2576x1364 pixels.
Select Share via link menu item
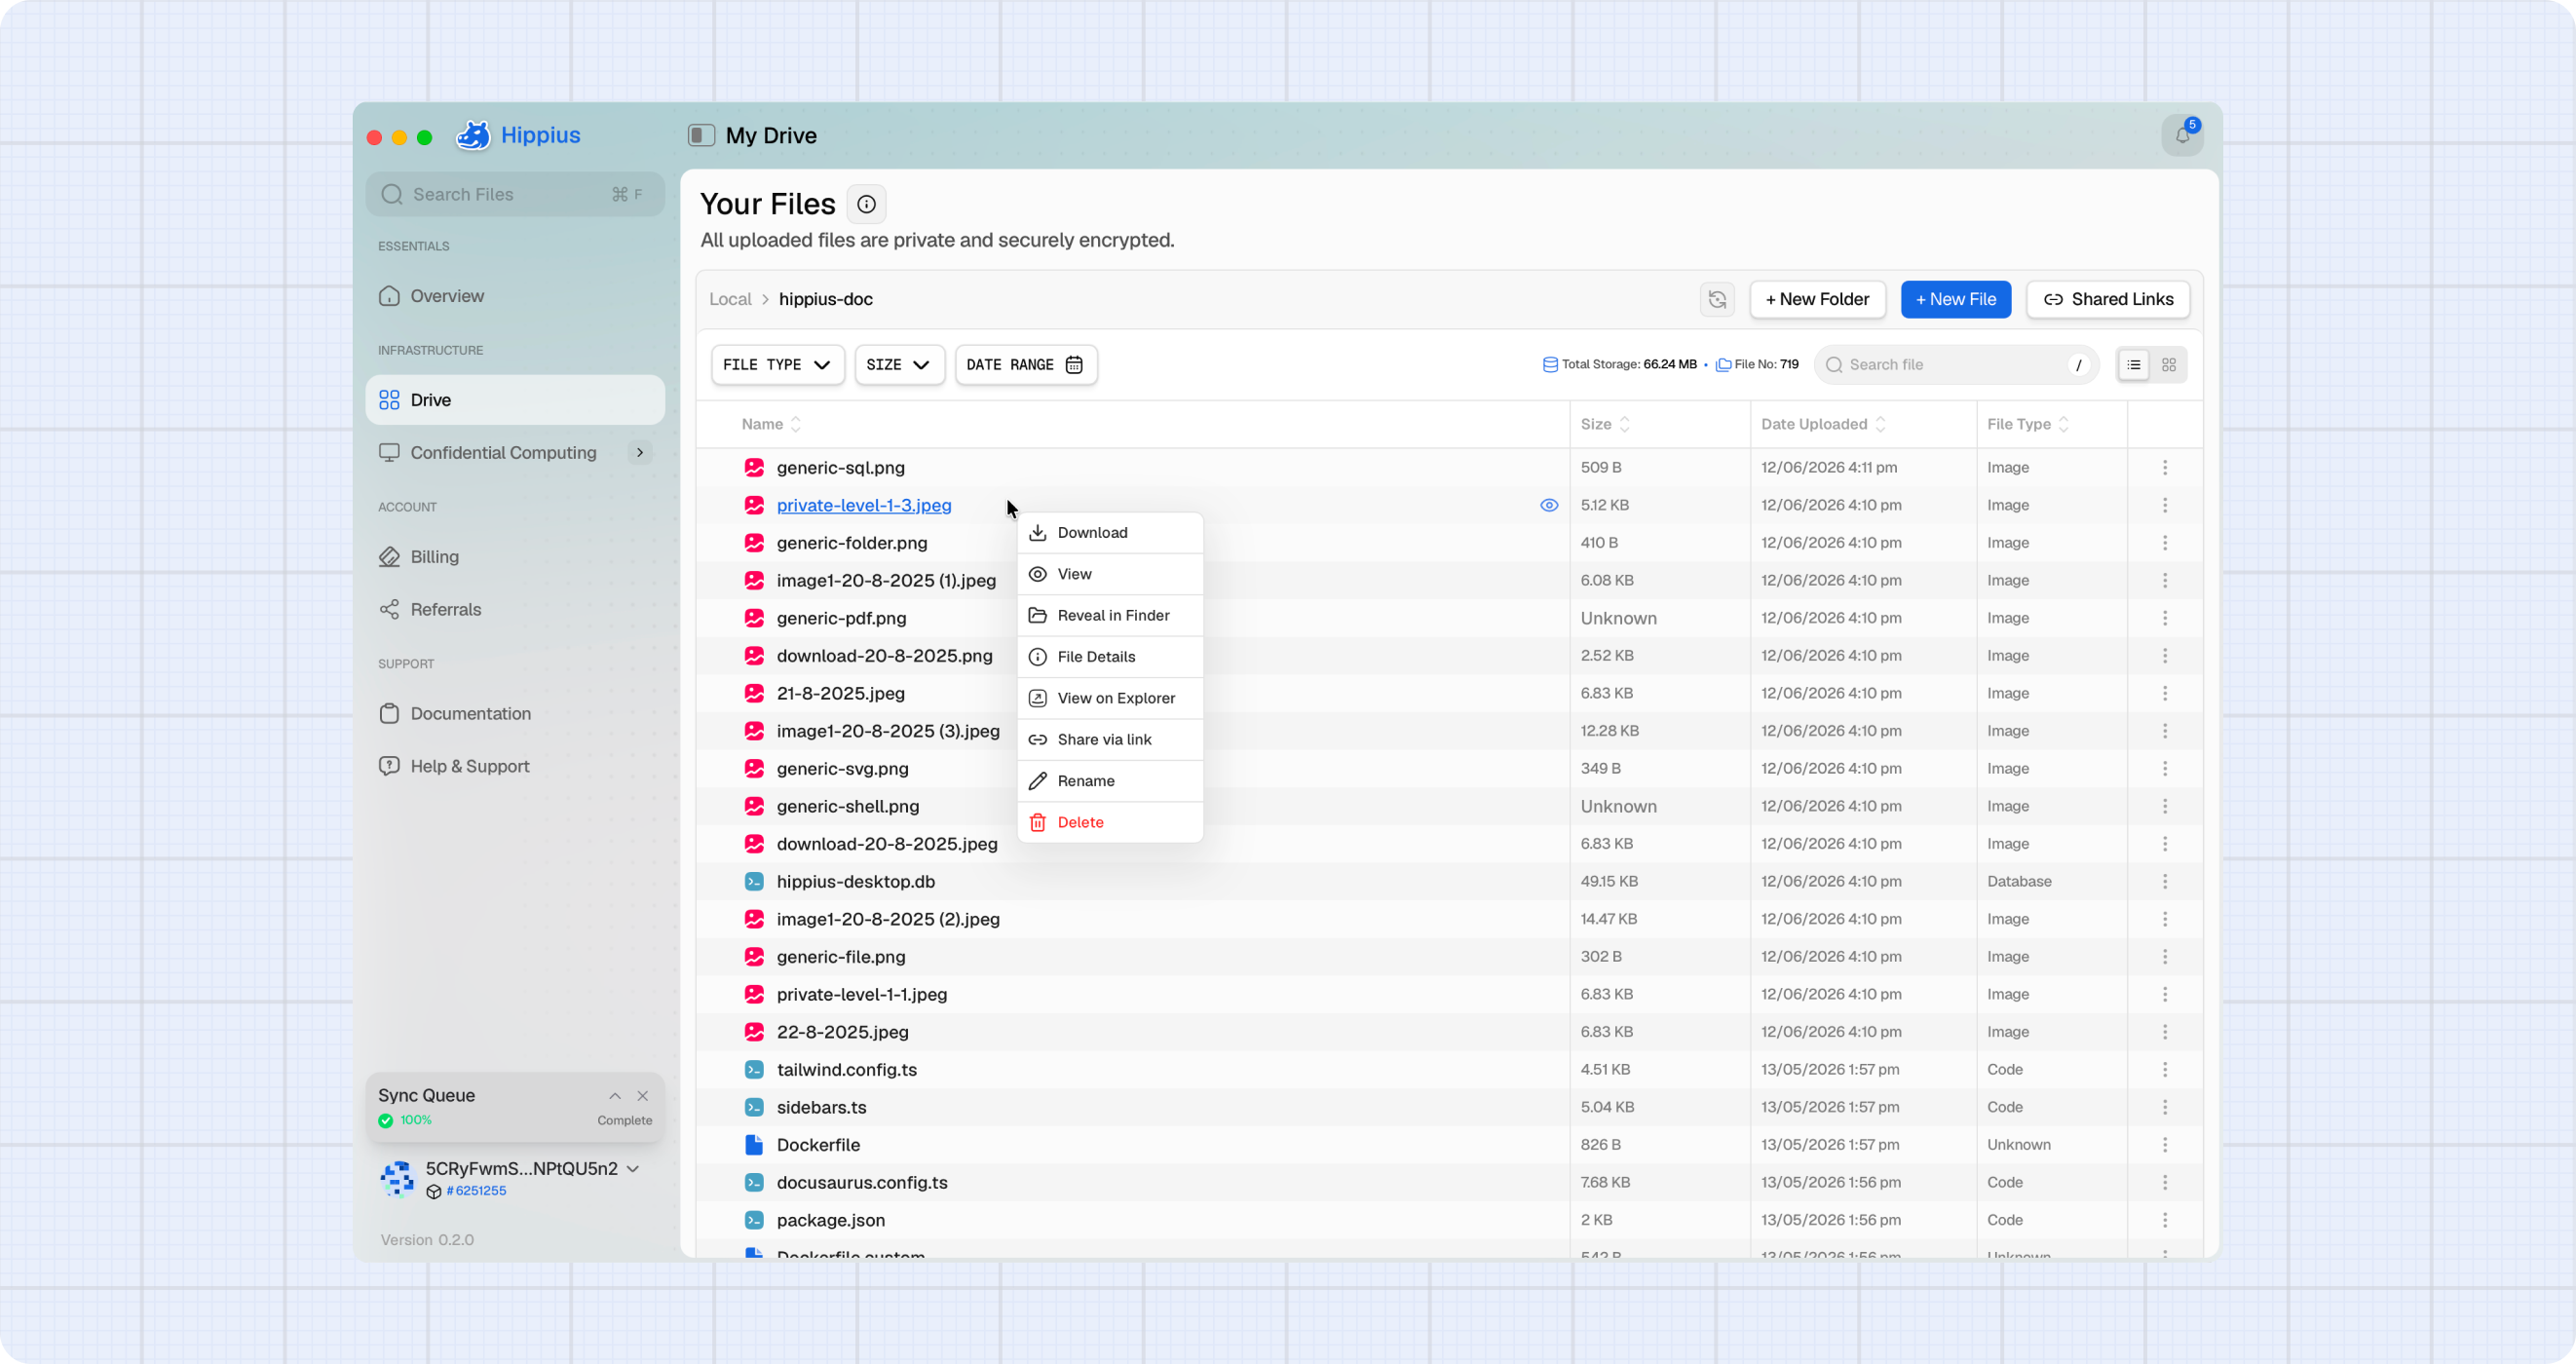coord(1110,739)
